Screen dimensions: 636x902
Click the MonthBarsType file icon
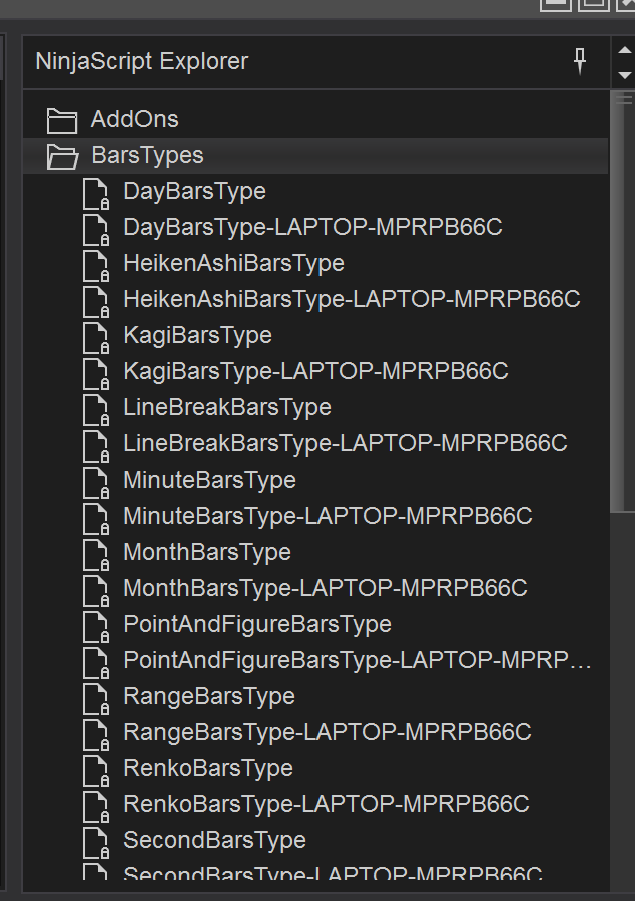[x=95, y=555]
